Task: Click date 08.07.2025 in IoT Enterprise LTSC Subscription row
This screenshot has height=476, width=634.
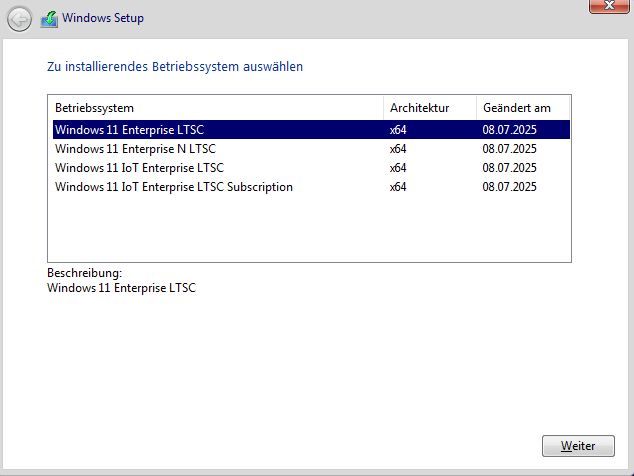Action: pyautogui.click(x=509, y=187)
